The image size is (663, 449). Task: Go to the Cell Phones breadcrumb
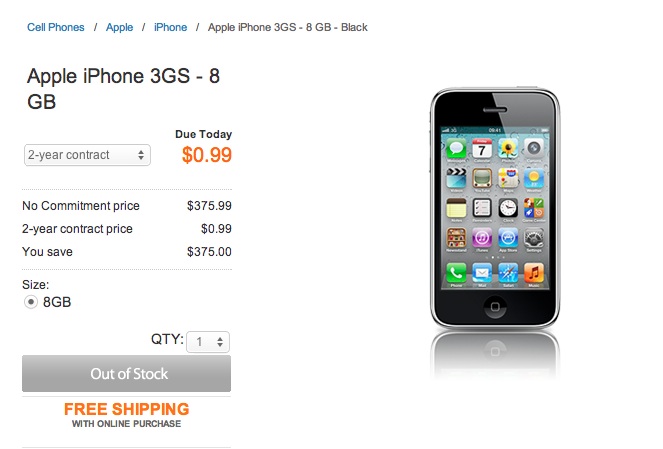[x=56, y=27]
